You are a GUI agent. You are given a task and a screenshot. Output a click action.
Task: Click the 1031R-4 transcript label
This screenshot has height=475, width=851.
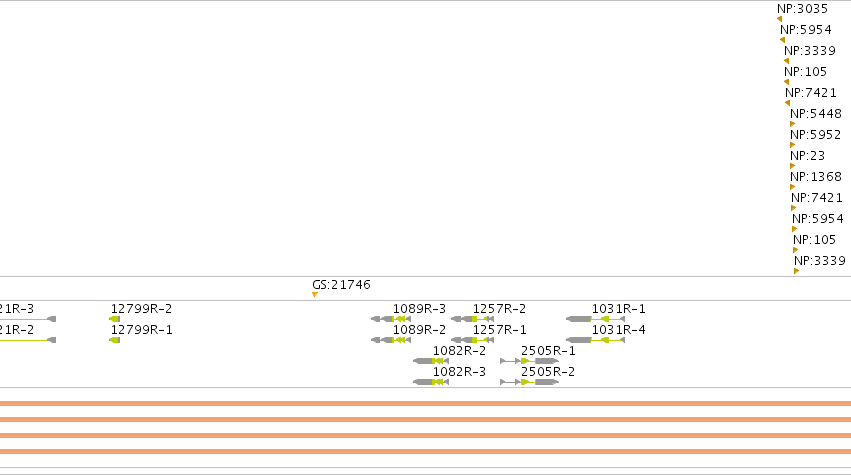coord(618,330)
